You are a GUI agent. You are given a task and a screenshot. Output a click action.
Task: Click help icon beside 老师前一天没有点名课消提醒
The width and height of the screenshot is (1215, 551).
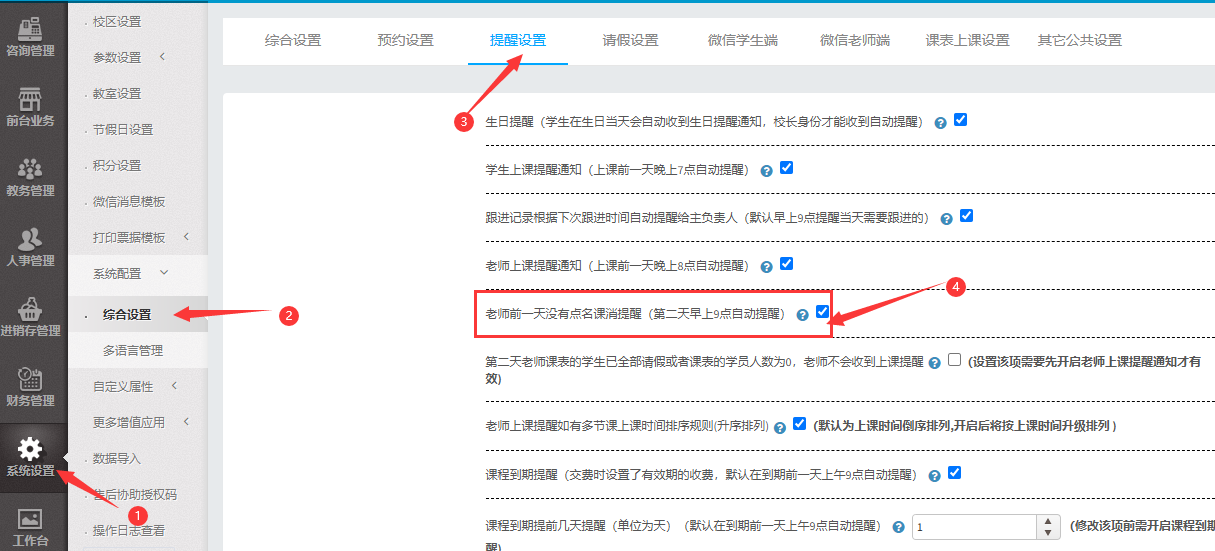click(x=802, y=315)
